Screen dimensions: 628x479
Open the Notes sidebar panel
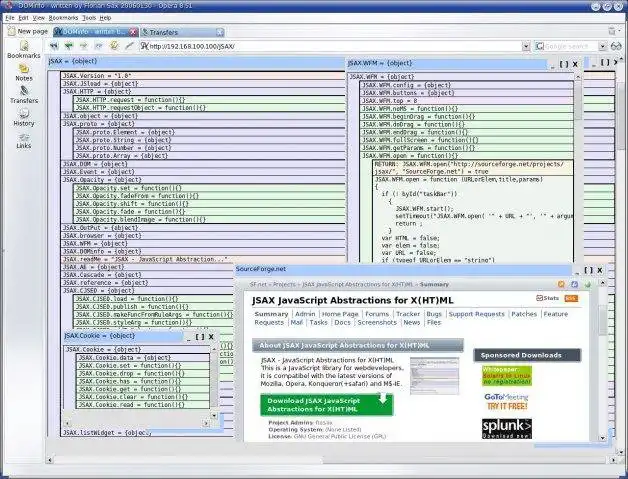(x=24, y=73)
